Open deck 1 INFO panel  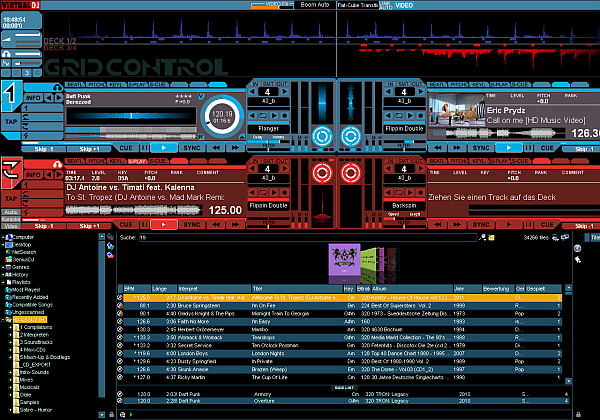pyautogui.click(x=33, y=98)
